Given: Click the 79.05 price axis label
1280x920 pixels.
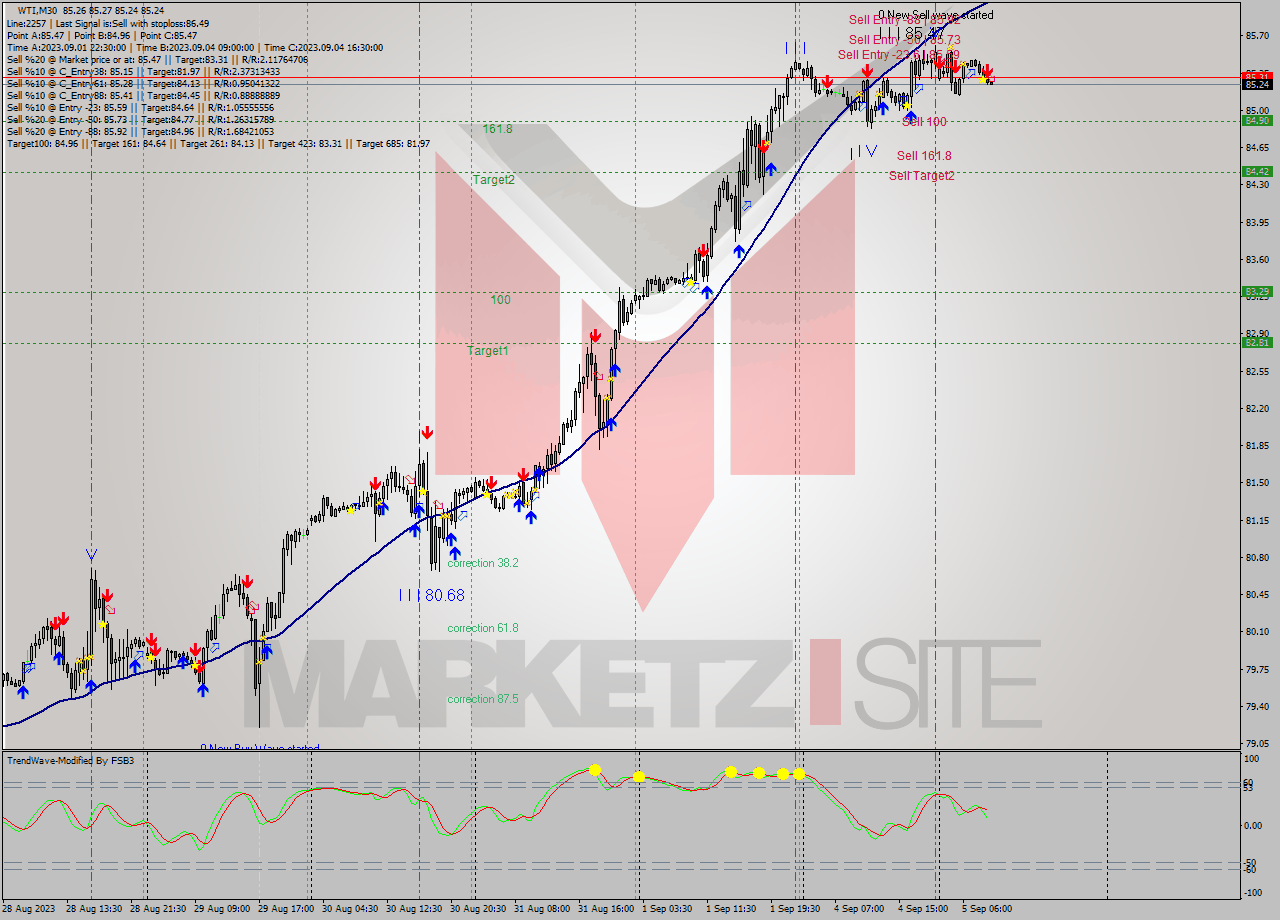Looking at the screenshot, I should 1257,744.
